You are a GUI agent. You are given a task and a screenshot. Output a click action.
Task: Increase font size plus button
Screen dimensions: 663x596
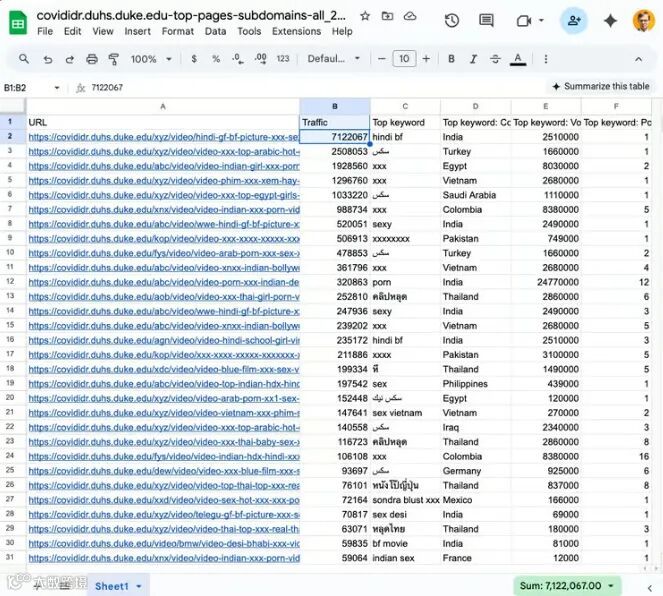coord(426,59)
